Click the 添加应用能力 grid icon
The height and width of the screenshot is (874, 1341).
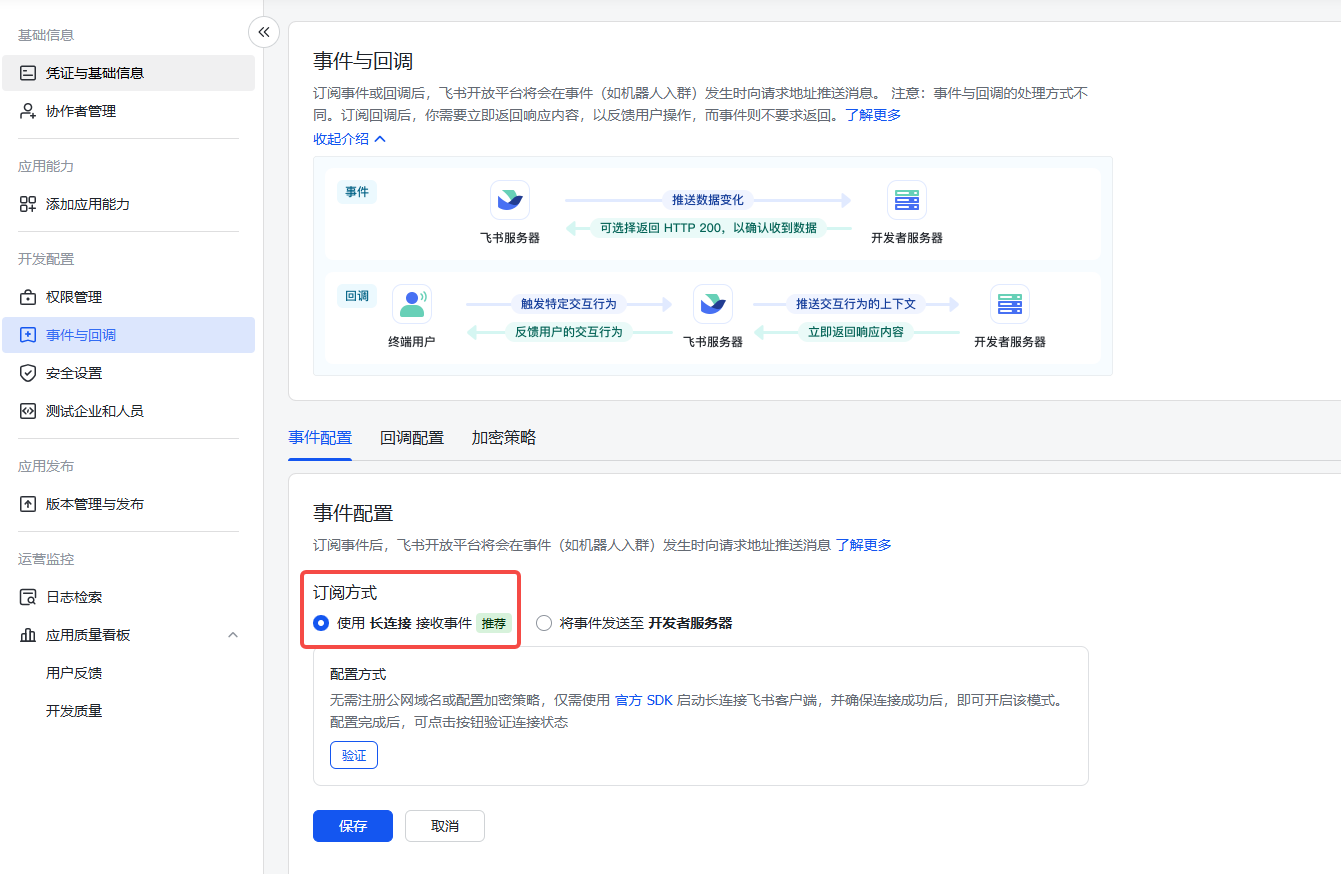(28, 204)
